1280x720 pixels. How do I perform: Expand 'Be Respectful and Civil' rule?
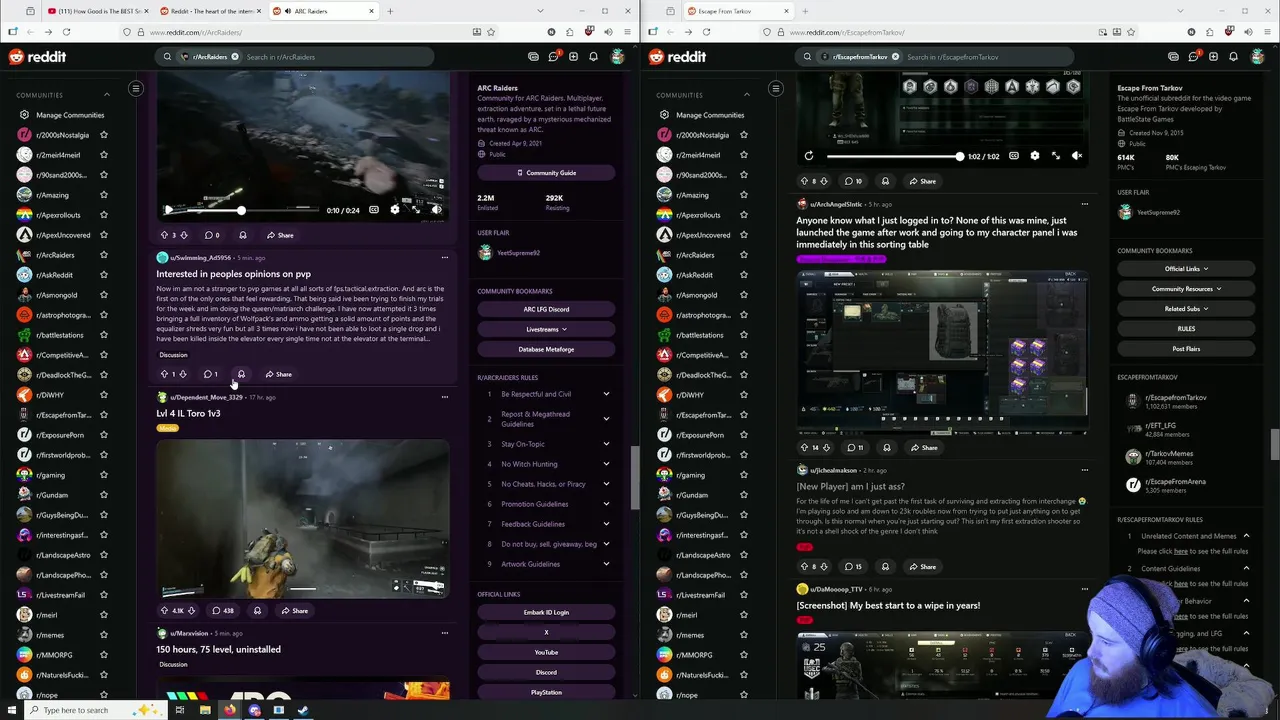(606, 394)
